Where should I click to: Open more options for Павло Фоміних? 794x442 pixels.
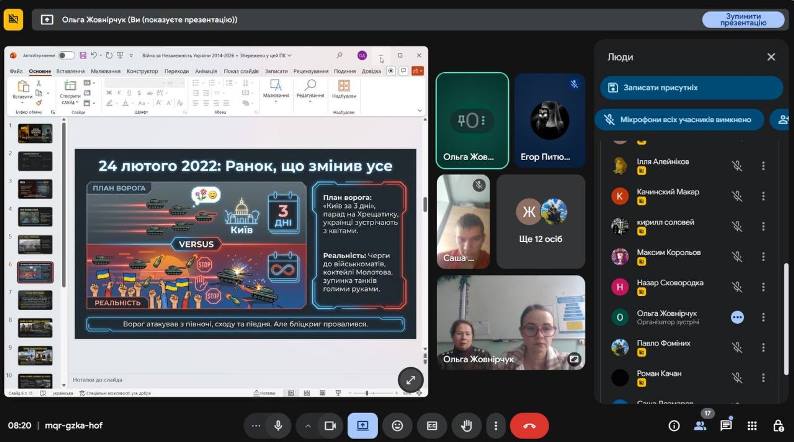[x=763, y=347]
